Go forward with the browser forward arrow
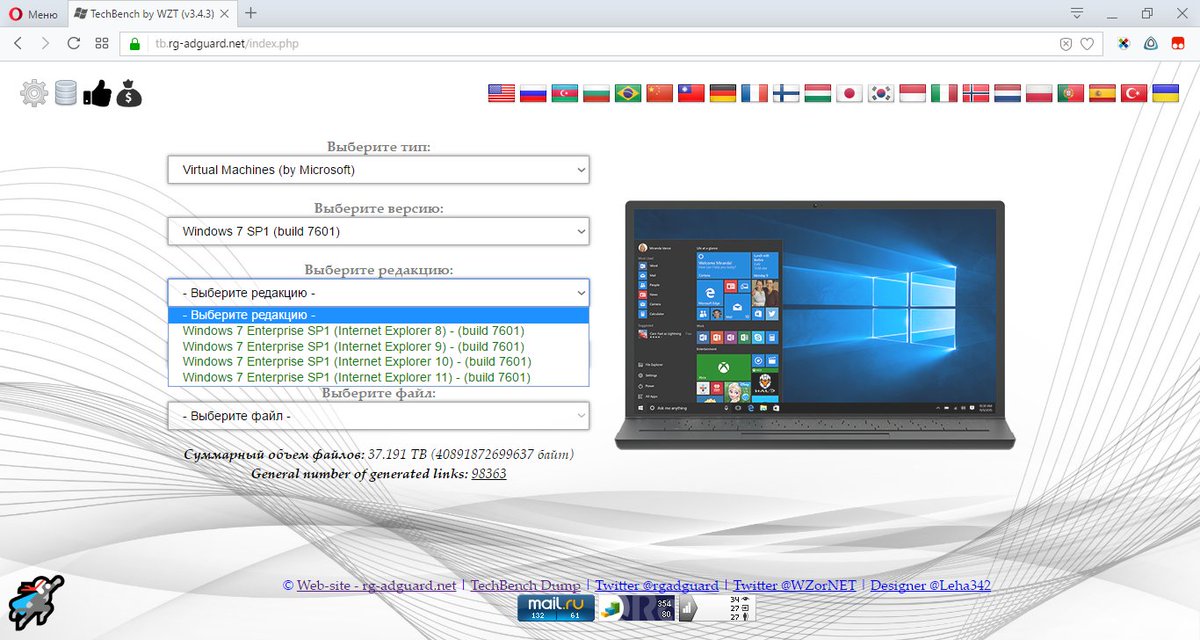The image size is (1200, 640). click(x=45, y=43)
